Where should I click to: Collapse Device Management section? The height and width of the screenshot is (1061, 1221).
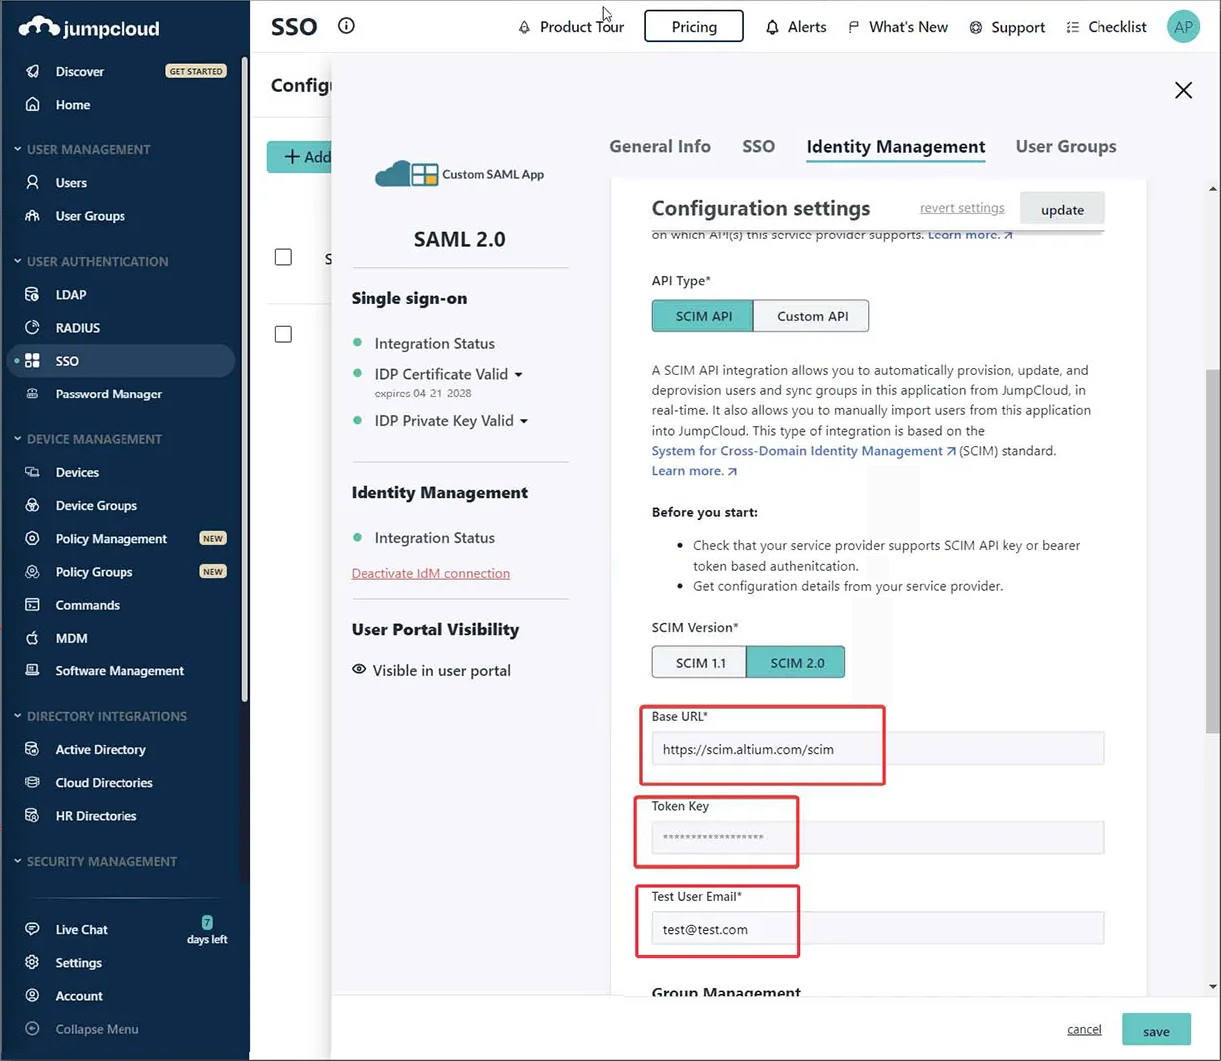click(x=17, y=439)
